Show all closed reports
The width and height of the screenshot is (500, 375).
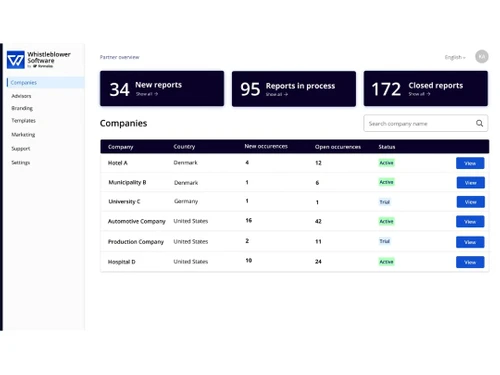coord(419,94)
